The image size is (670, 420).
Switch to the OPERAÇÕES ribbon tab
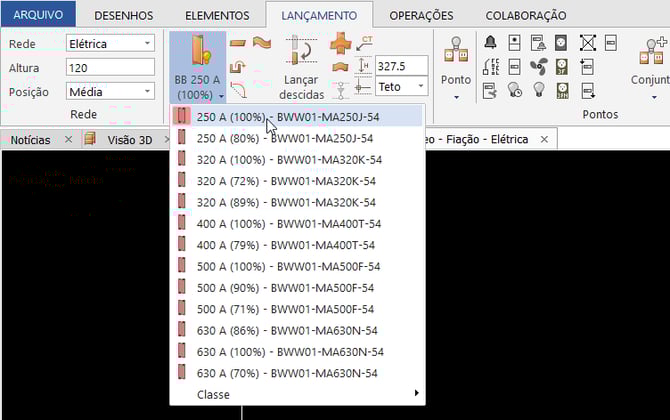[x=420, y=15]
